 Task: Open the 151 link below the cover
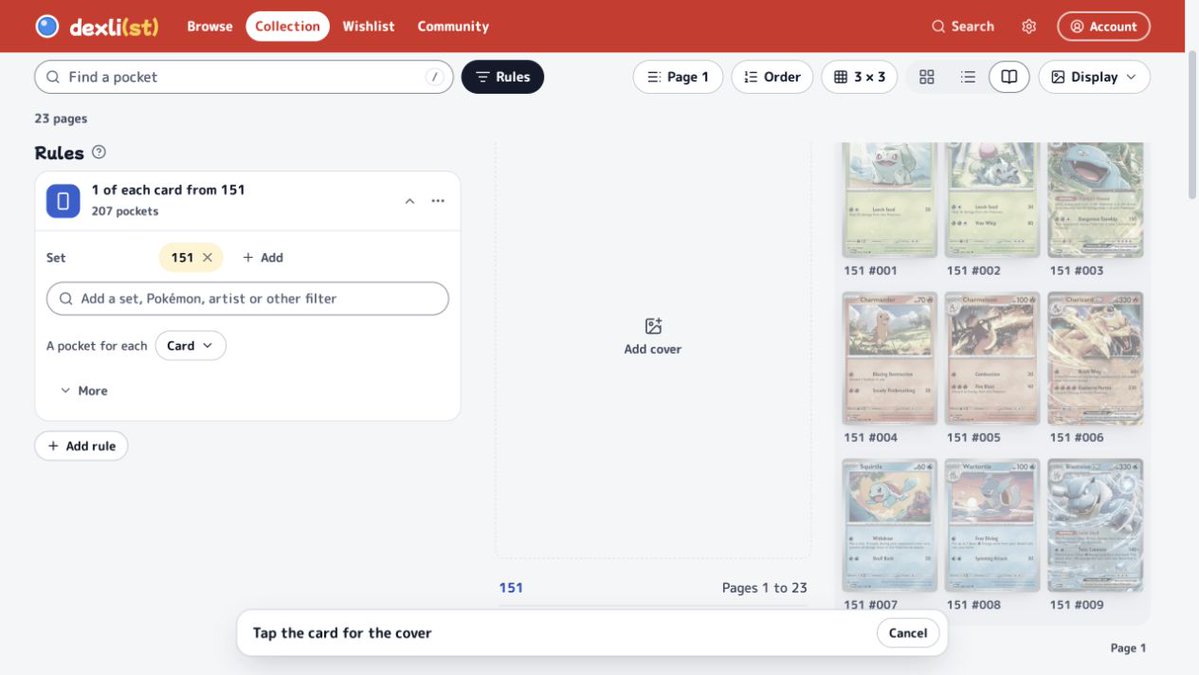tap(511, 587)
